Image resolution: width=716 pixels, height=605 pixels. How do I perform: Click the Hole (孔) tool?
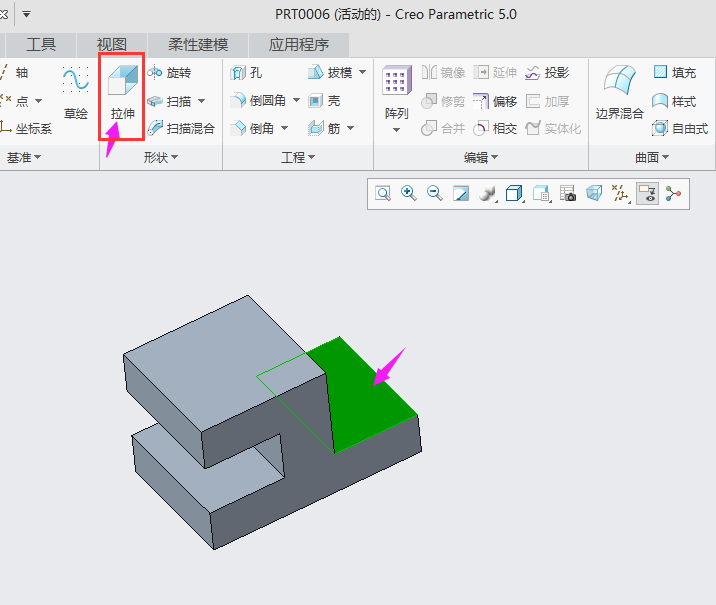247,72
